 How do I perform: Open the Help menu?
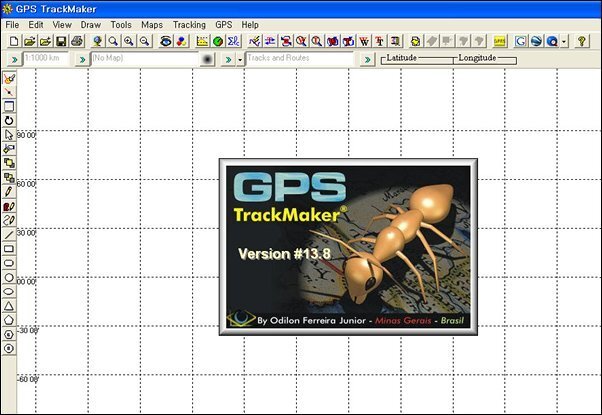point(250,25)
